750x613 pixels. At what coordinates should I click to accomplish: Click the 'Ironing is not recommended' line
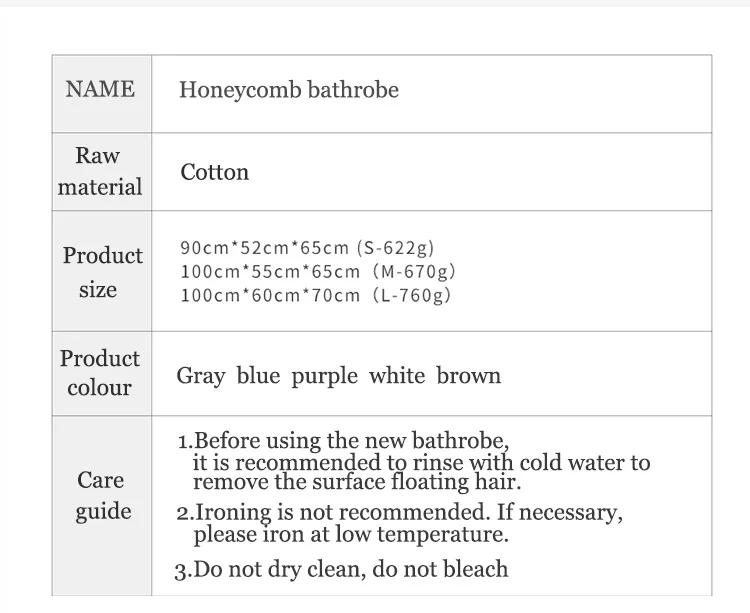(399, 513)
